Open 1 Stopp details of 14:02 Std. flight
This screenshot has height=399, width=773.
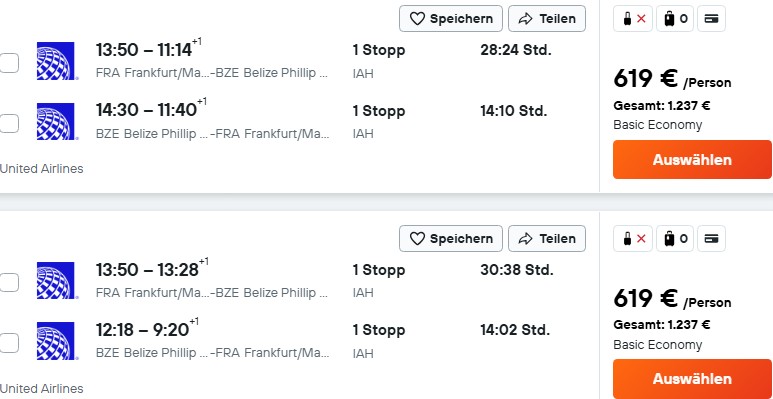(379, 330)
